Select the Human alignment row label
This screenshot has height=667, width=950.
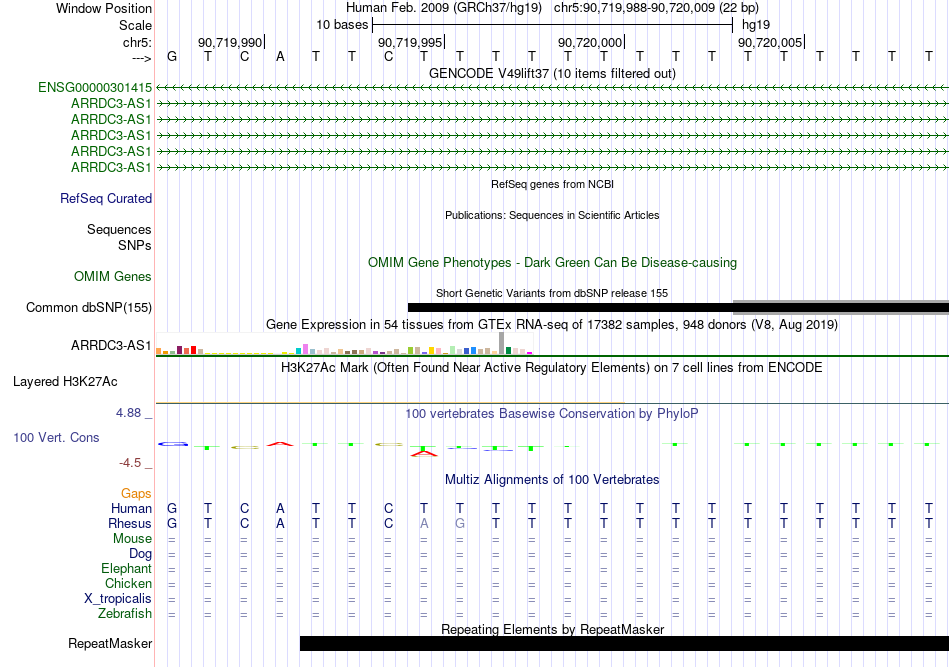(131, 508)
